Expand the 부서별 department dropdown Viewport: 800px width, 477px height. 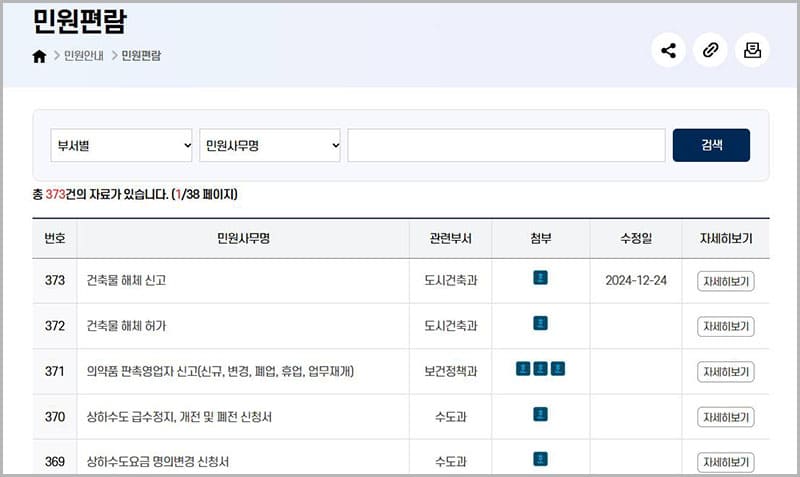121,145
